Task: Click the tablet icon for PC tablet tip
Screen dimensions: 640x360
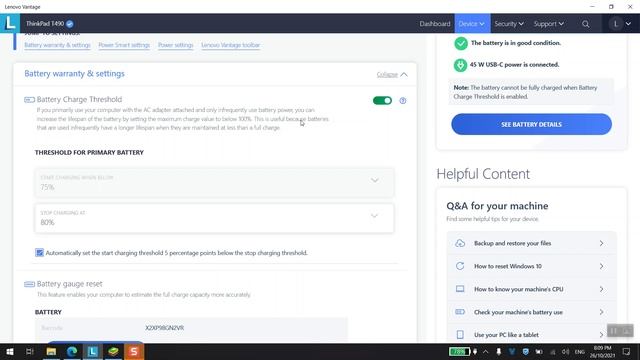Action: 460,335
